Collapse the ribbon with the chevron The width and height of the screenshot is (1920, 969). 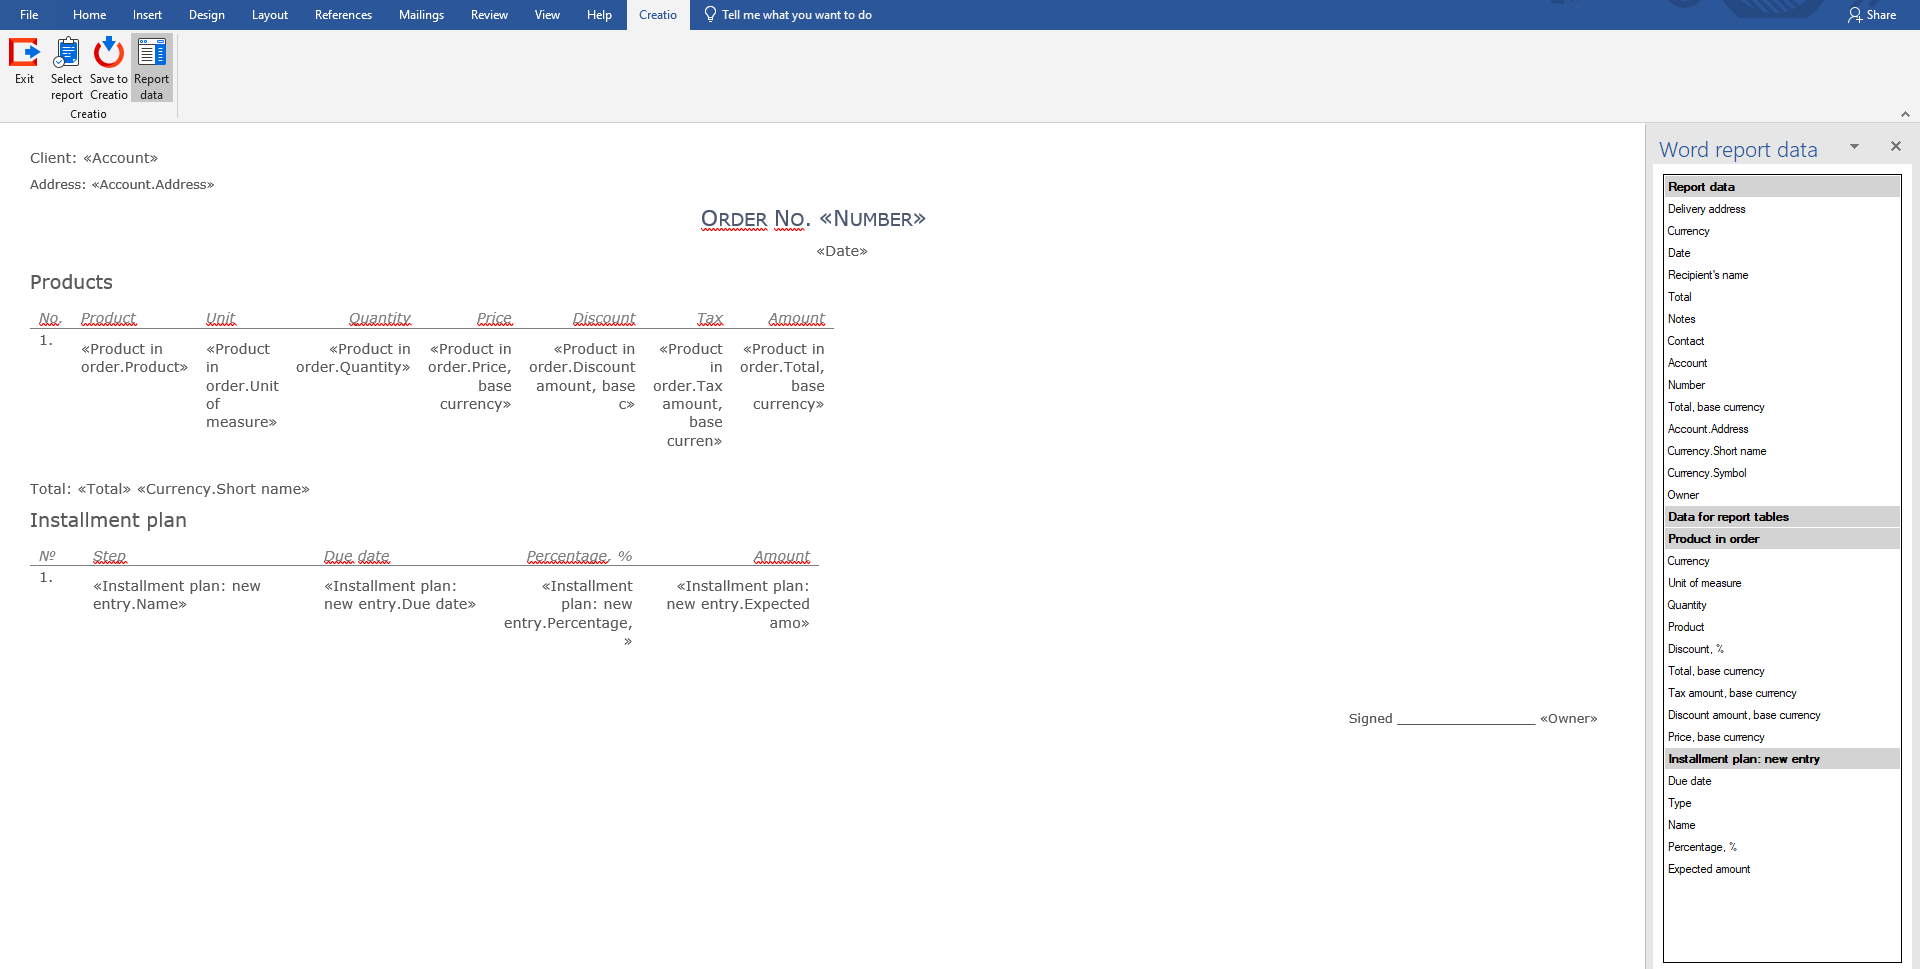tap(1907, 114)
